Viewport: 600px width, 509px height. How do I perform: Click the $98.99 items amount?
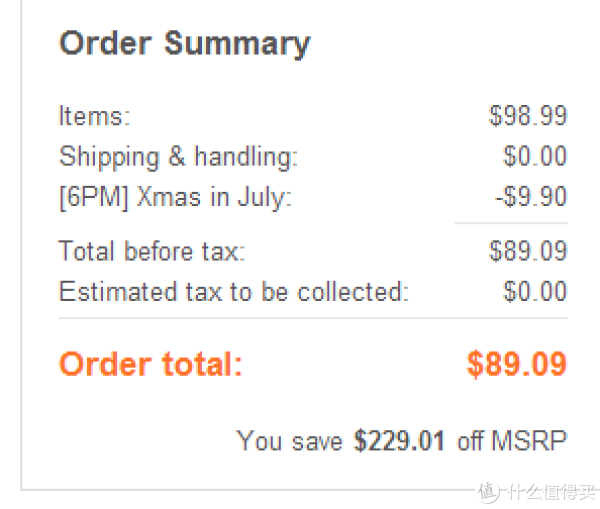pos(528,116)
